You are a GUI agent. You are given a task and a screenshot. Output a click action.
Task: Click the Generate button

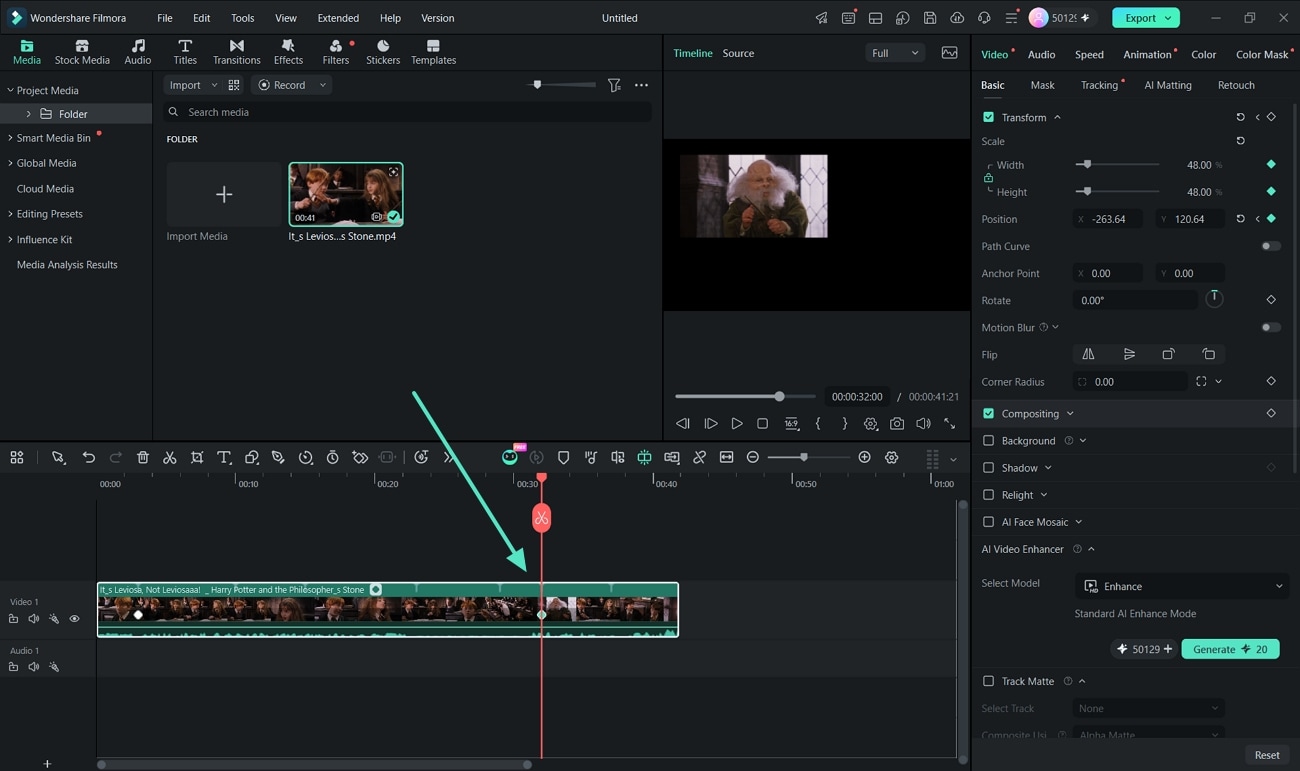click(x=1230, y=649)
